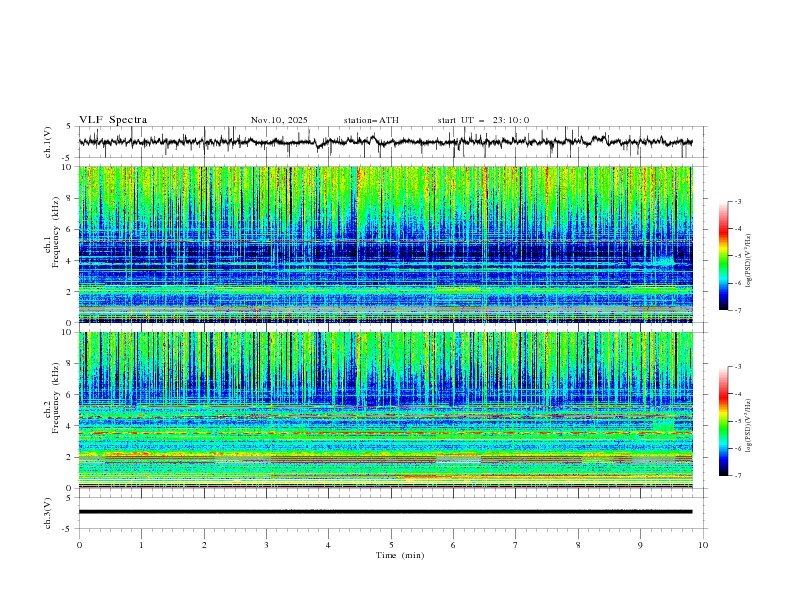Click time axis tick label '10'
Image resolution: width=792 pixels, height=612 pixels.
coord(703,545)
